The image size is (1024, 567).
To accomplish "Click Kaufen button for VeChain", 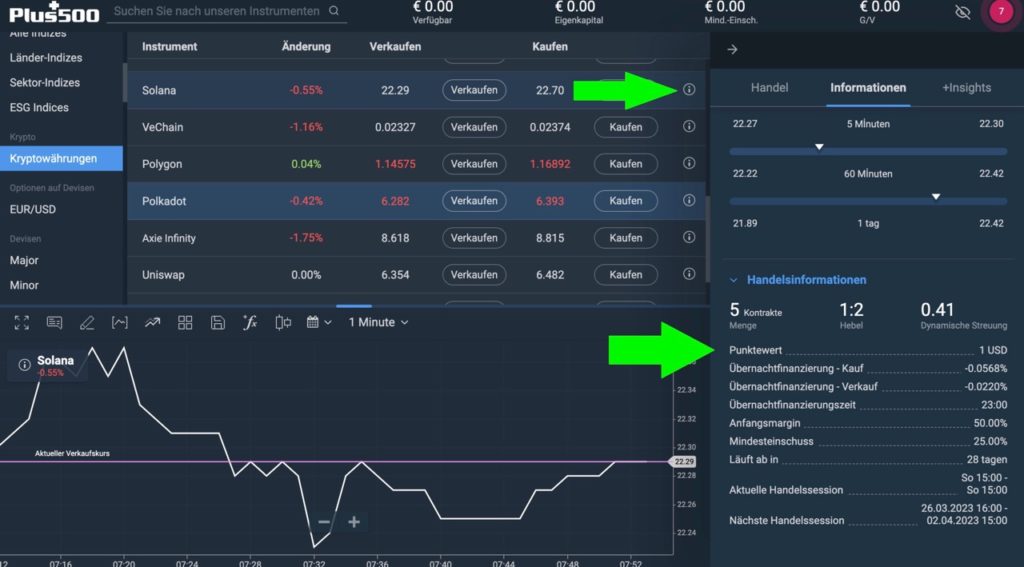I will pos(626,127).
